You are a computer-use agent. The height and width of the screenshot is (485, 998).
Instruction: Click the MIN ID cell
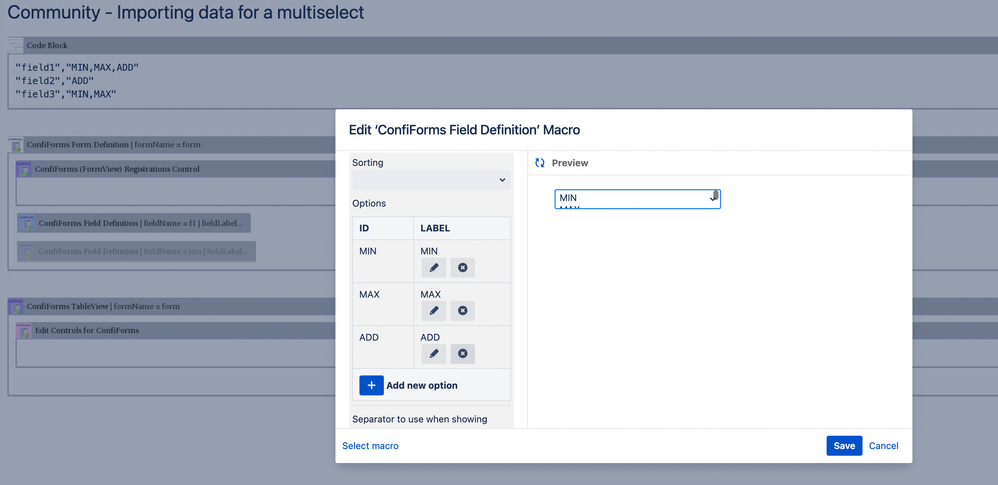(383, 261)
